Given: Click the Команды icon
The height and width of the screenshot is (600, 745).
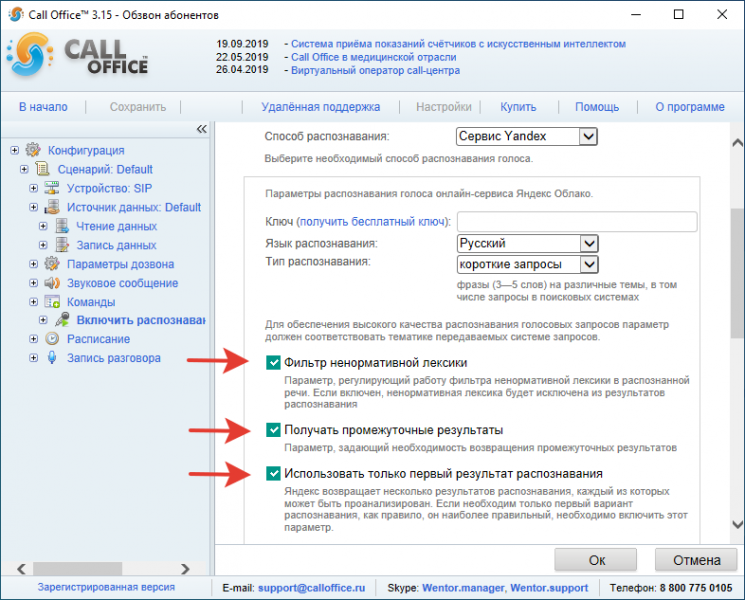Looking at the screenshot, I should tap(52, 302).
